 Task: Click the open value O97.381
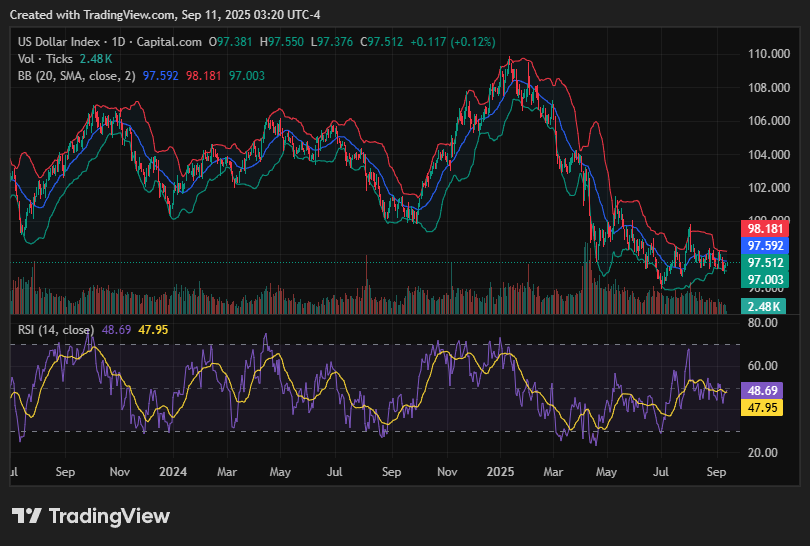pyautogui.click(x=230, y=42)
